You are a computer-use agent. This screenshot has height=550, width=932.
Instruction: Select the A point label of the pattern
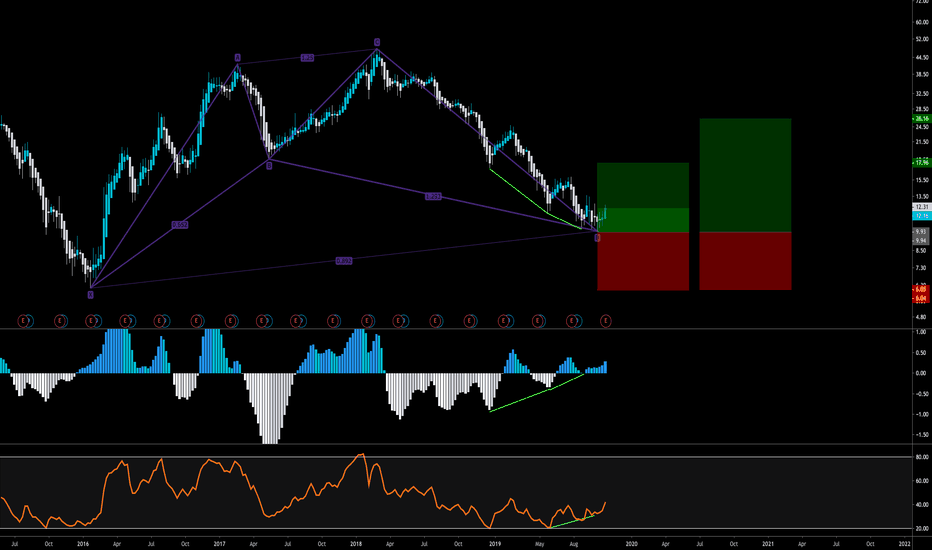[x=237, y=58]
